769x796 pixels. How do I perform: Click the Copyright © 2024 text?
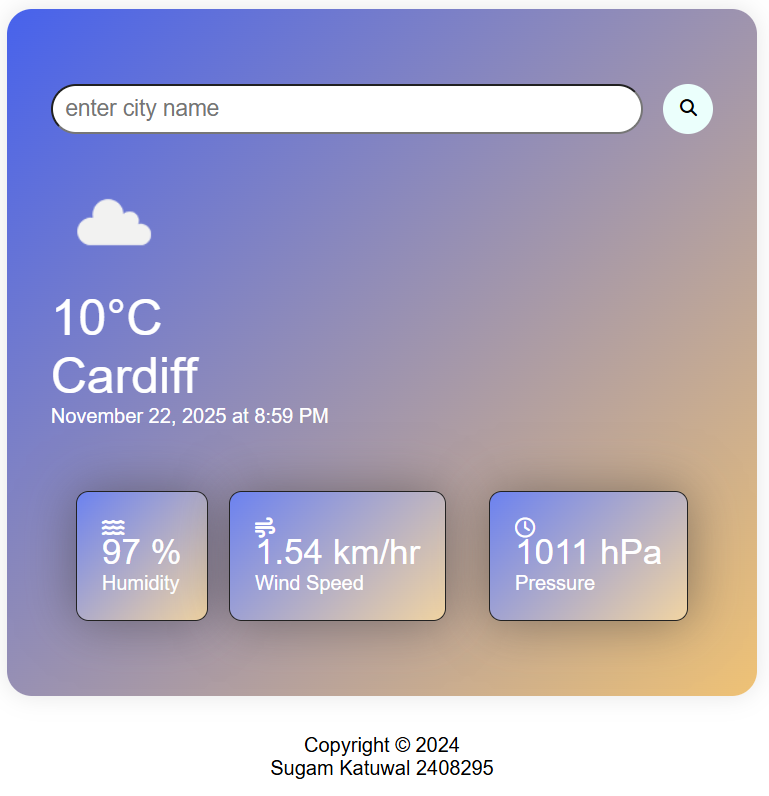pos(382,745)
